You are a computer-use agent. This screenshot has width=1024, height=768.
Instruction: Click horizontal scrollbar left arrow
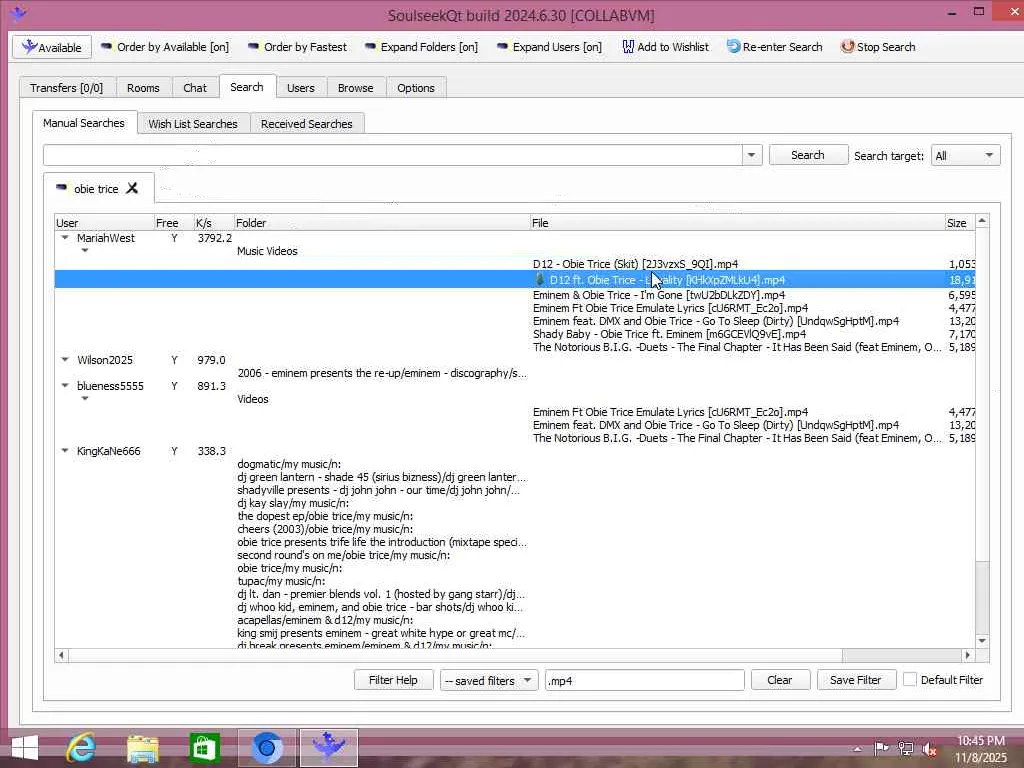pos(61,655)
